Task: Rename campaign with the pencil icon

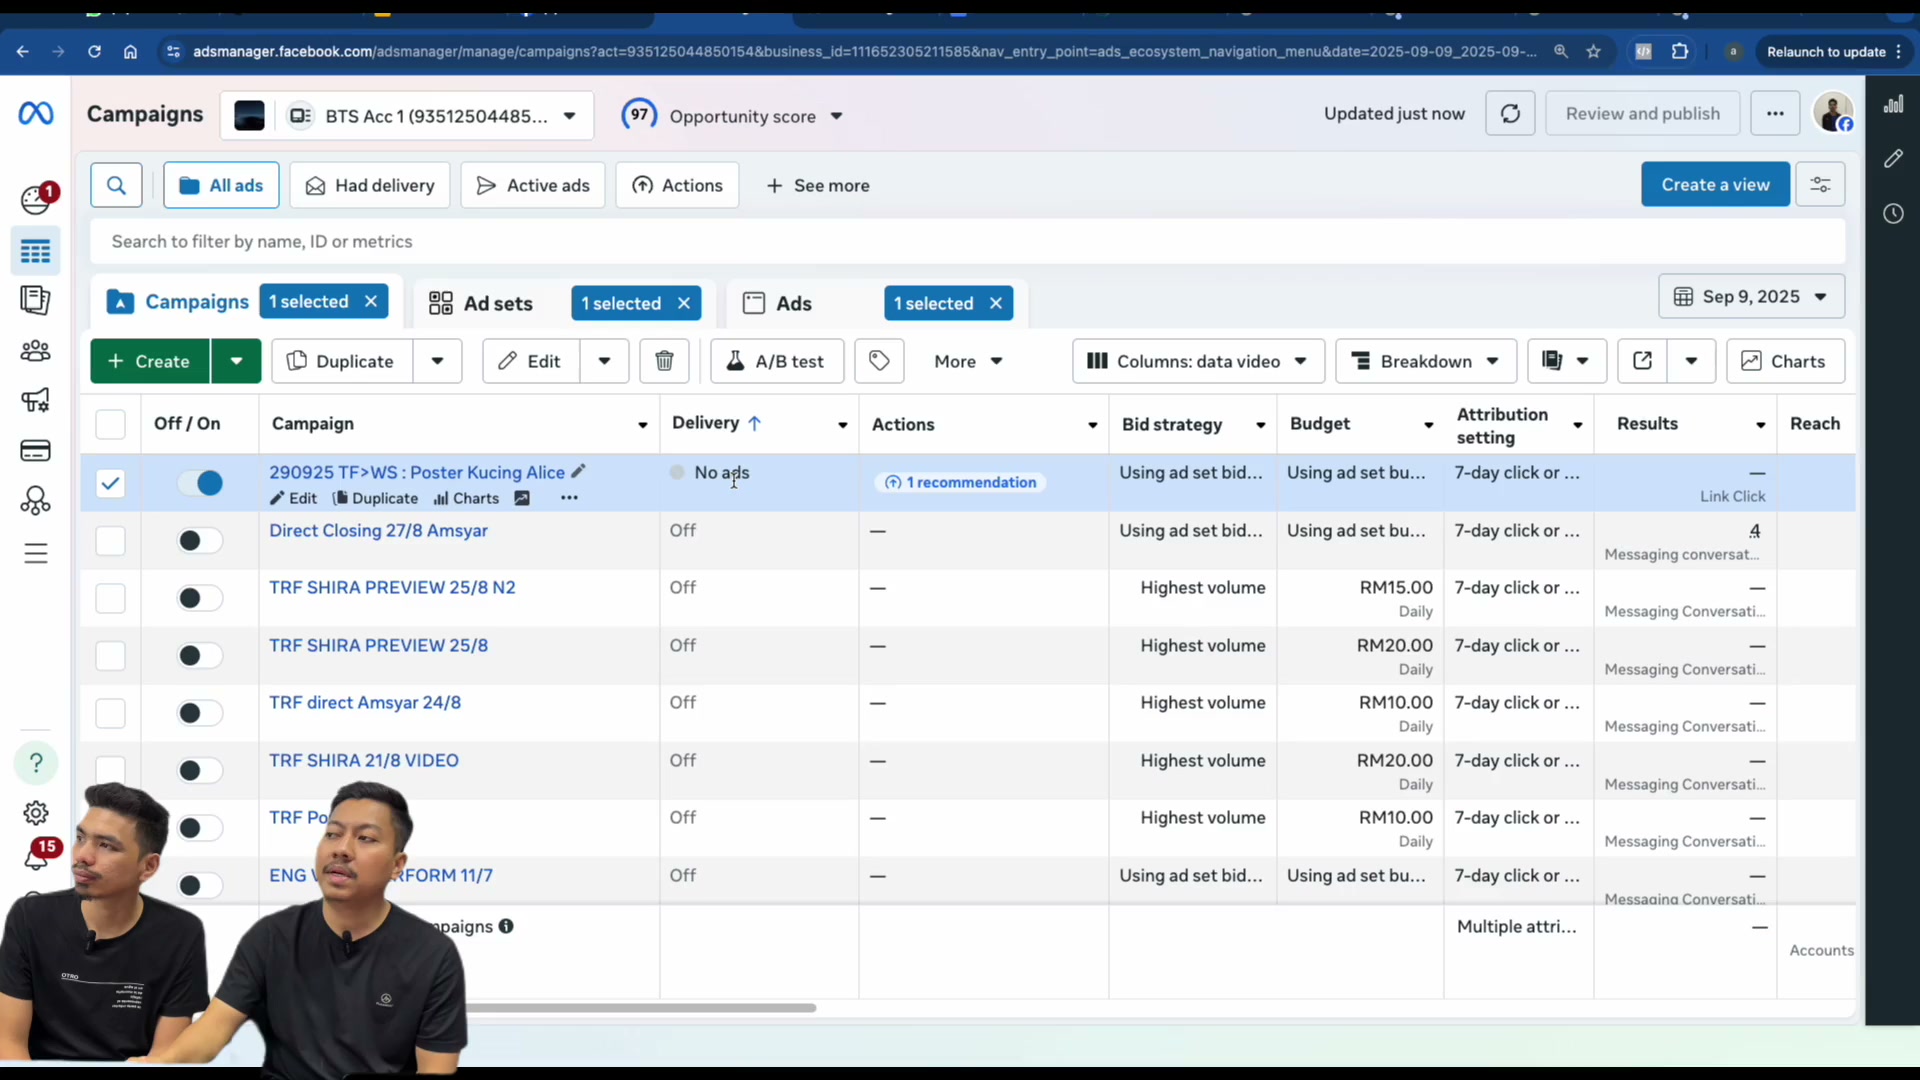Action: [x=578, y=471]
